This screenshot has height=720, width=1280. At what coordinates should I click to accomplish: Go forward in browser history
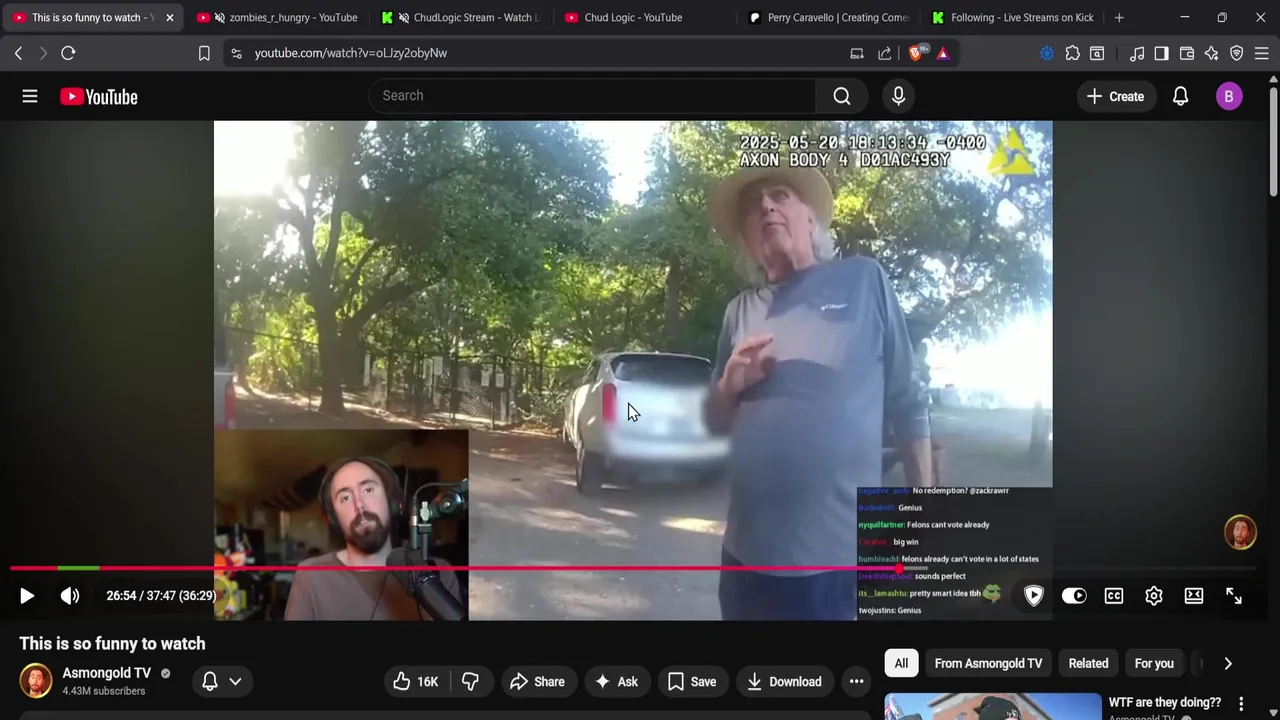pos(43,53)
